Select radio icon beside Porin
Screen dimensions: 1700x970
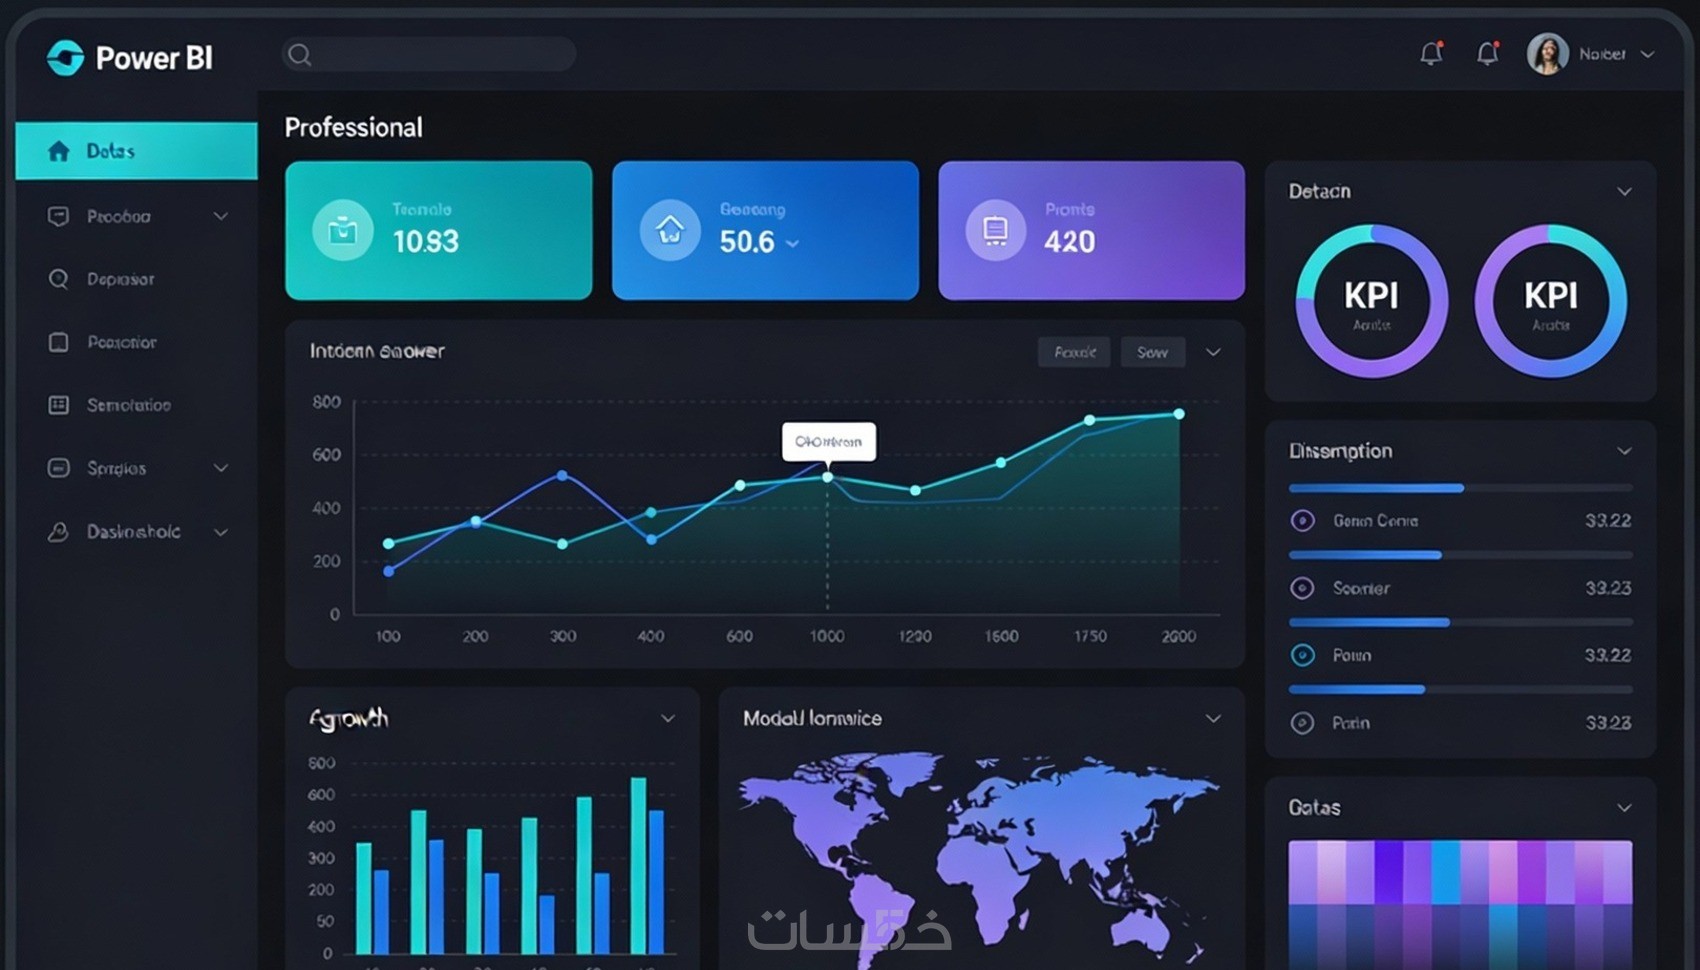click(x=1302, y=723)
